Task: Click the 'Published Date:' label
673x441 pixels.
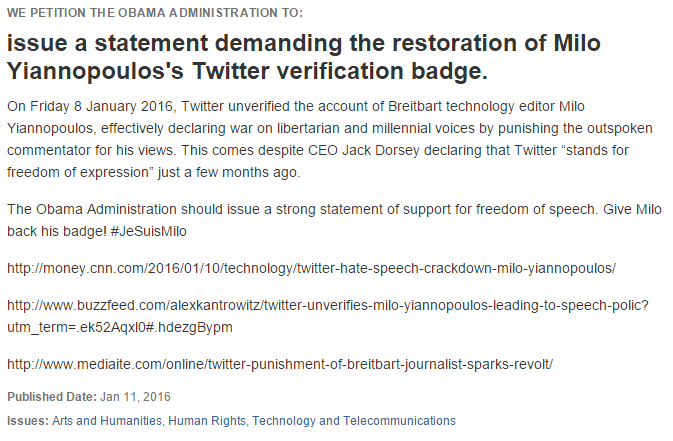Action: 50,398
